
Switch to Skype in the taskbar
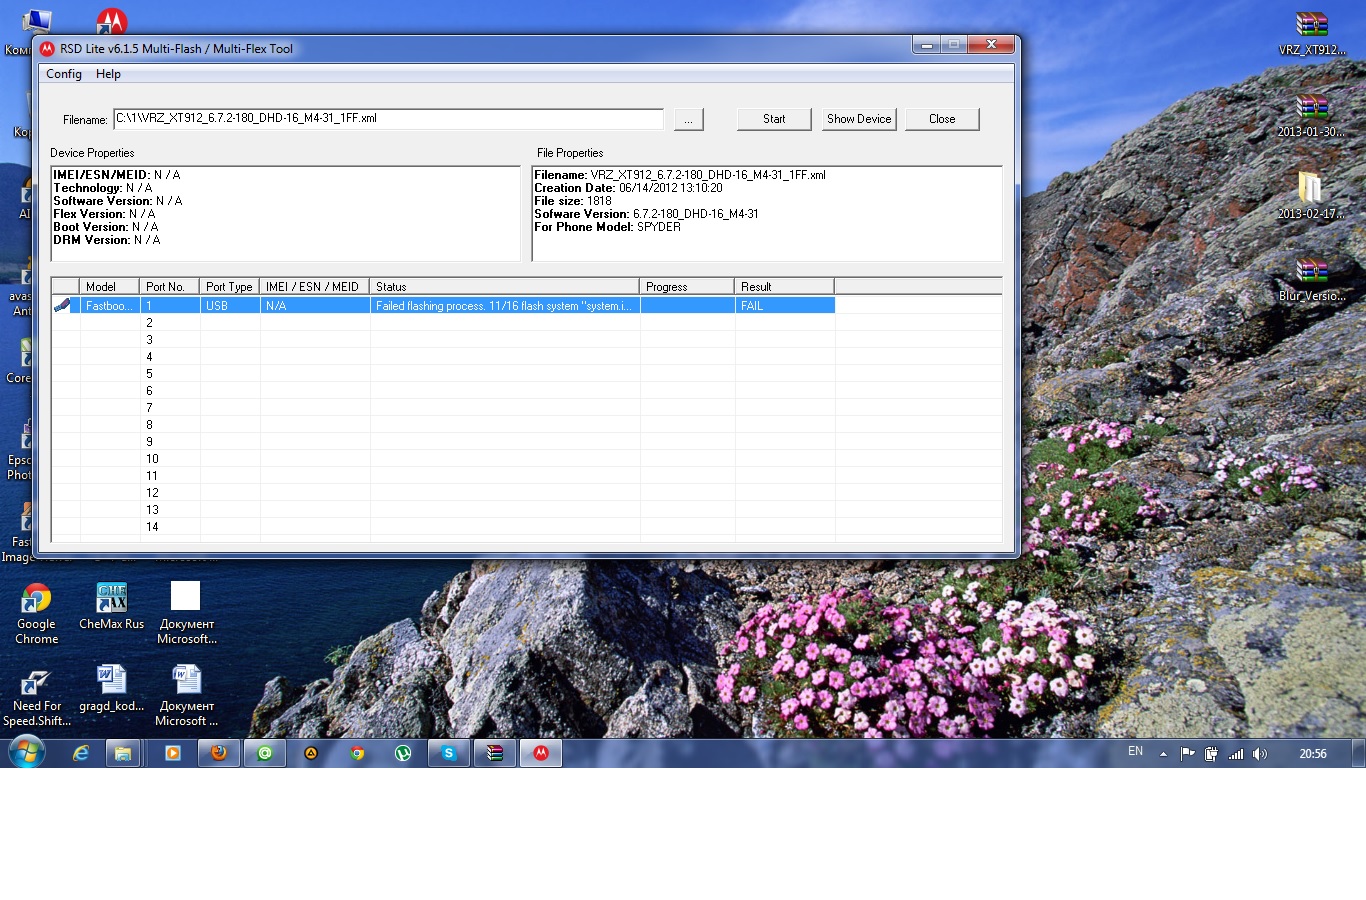click(x=449, y=753)
